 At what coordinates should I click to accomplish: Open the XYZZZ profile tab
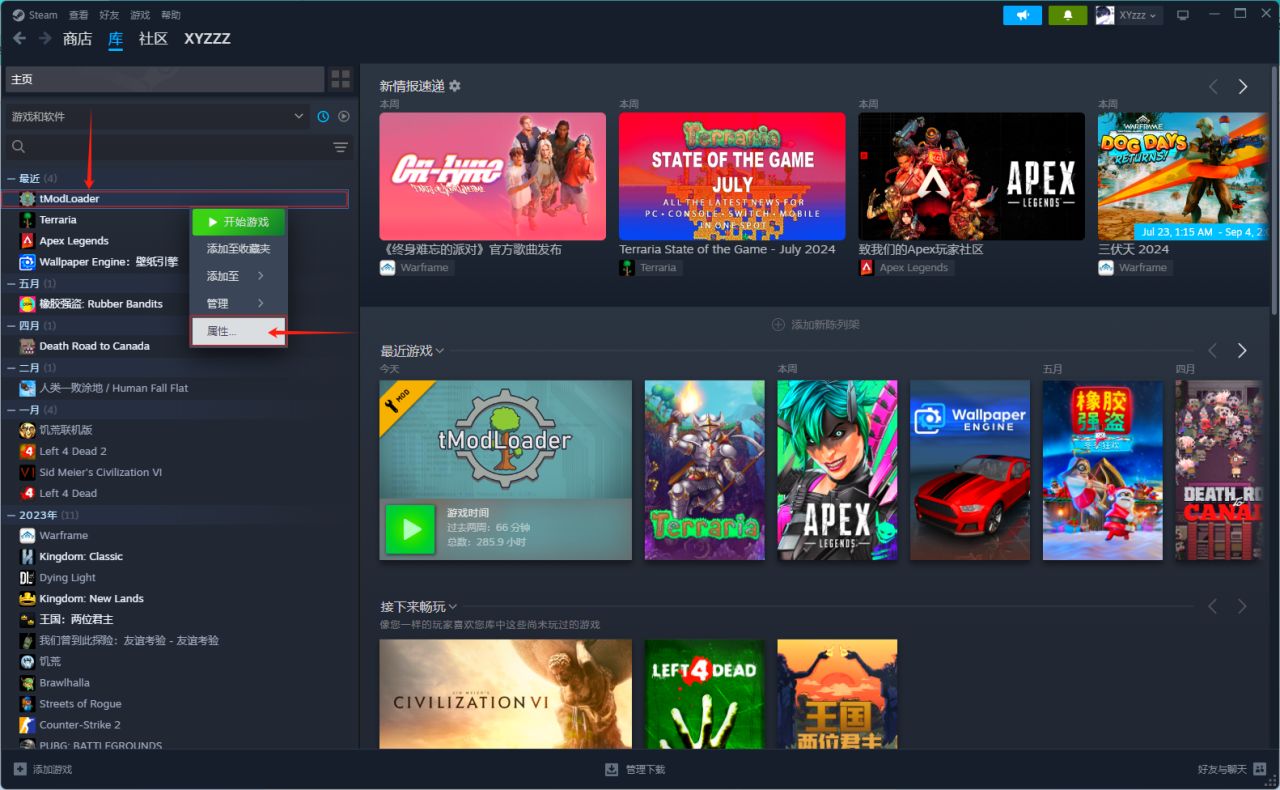click(x=207, y=39)
